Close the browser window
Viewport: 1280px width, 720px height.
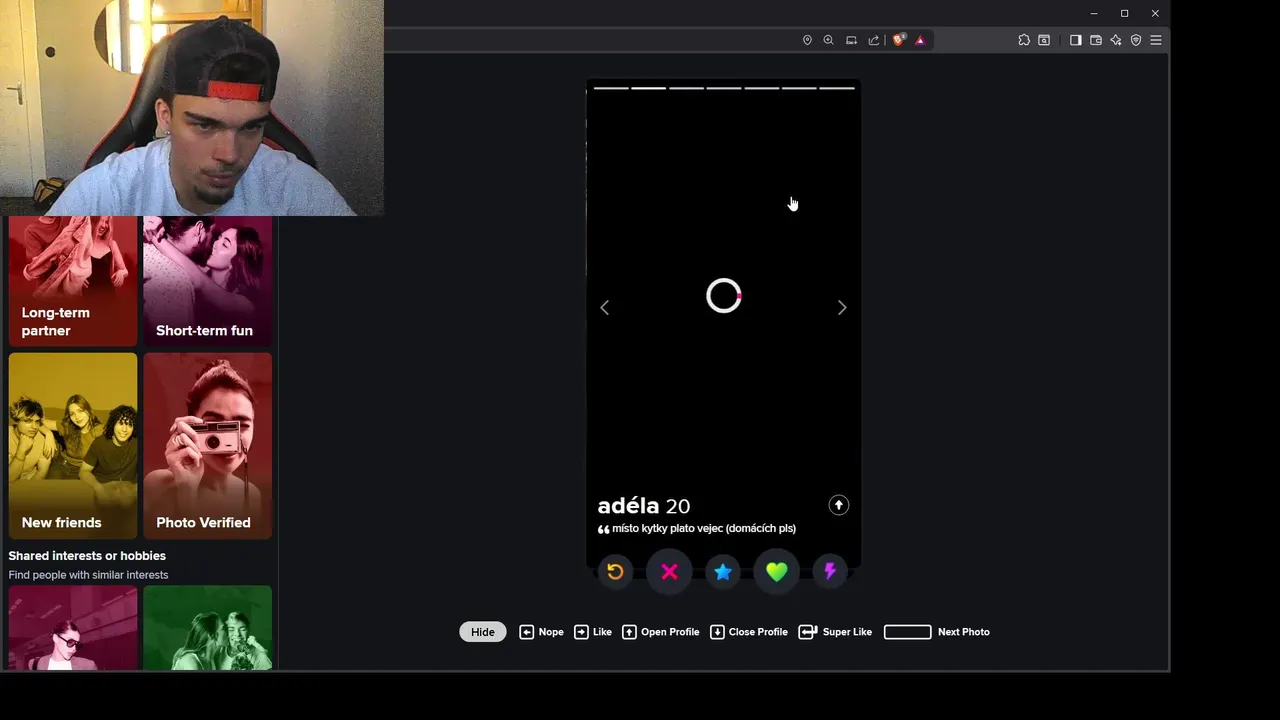point(1155,13)
